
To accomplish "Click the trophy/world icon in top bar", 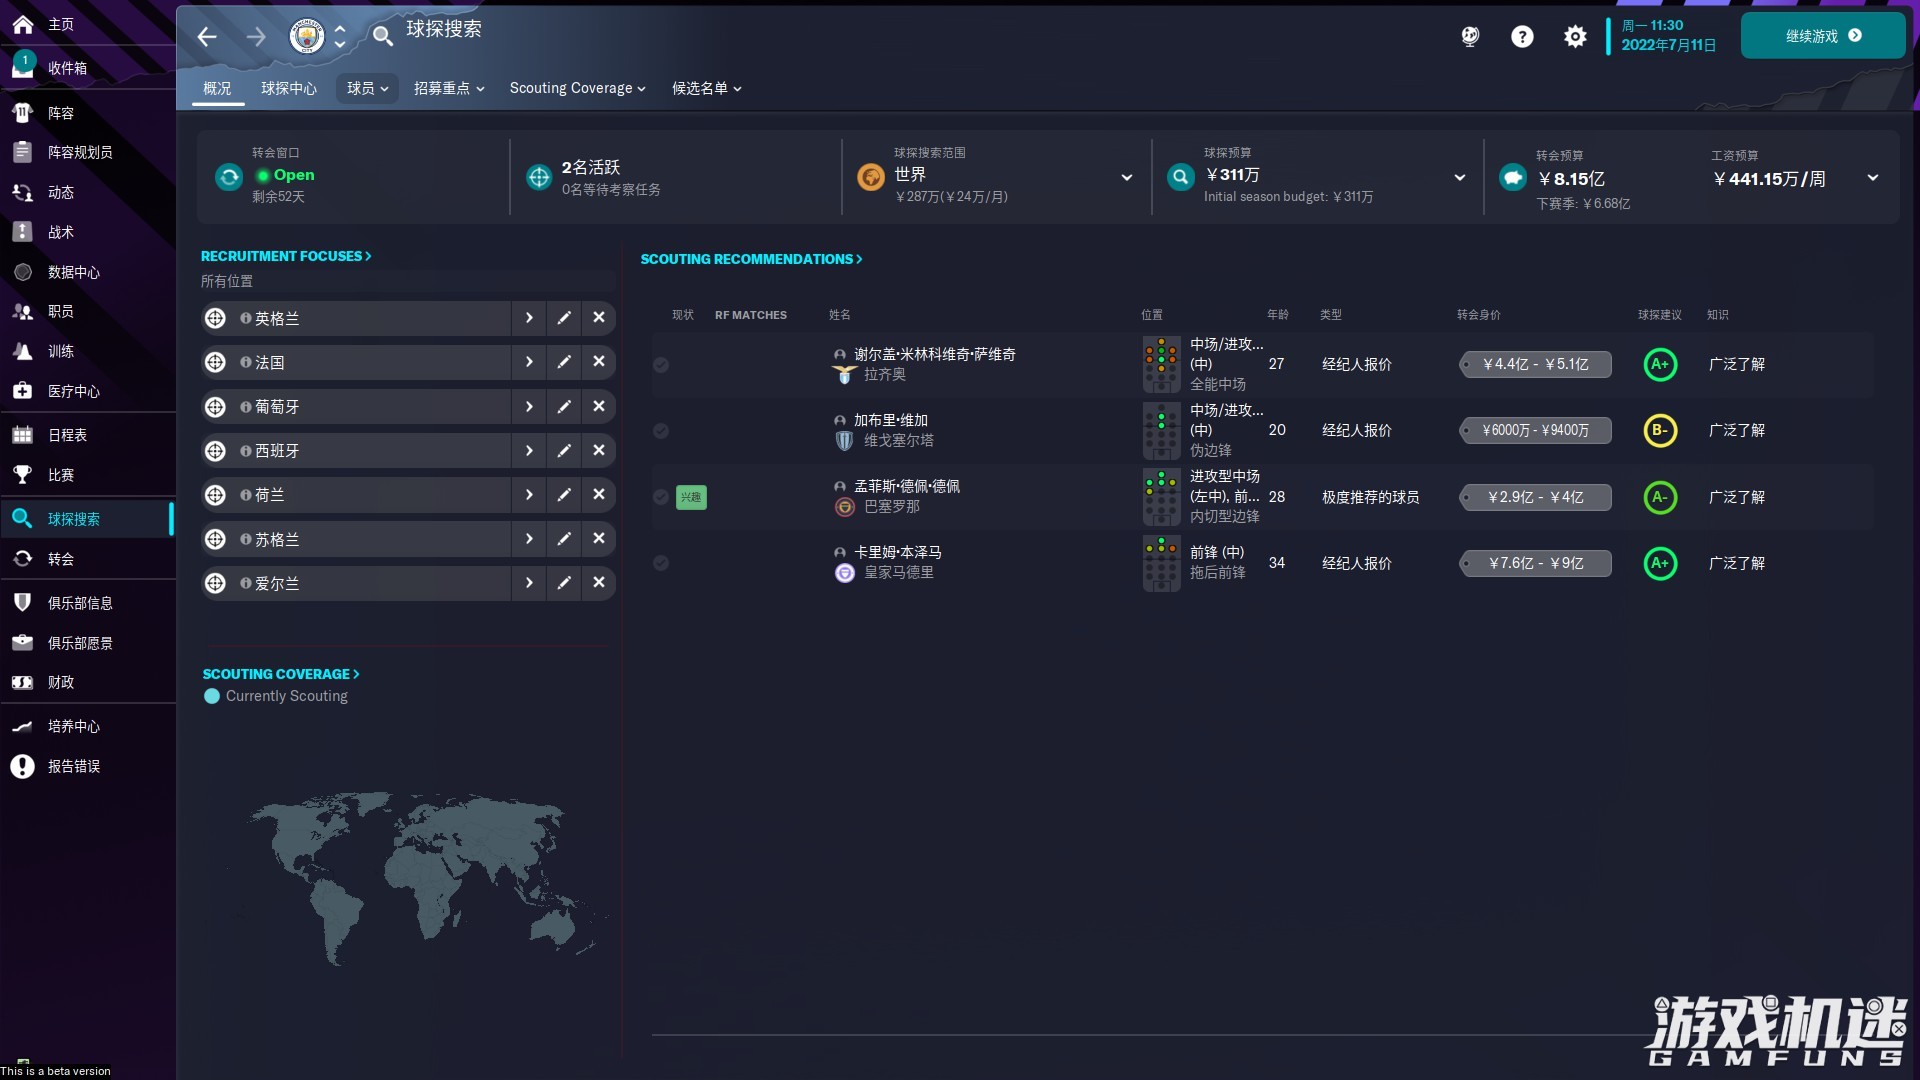I will [1469, 36].
